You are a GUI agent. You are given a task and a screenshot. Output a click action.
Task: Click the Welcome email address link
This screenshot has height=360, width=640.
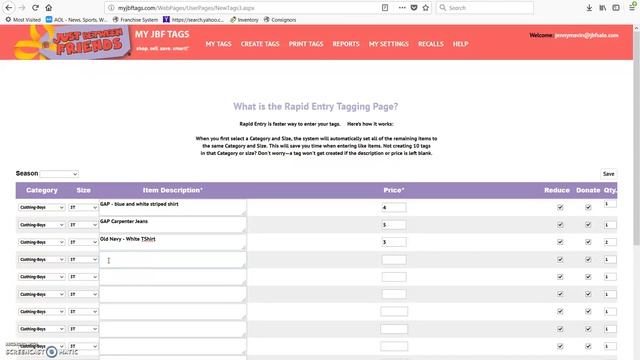586,35
